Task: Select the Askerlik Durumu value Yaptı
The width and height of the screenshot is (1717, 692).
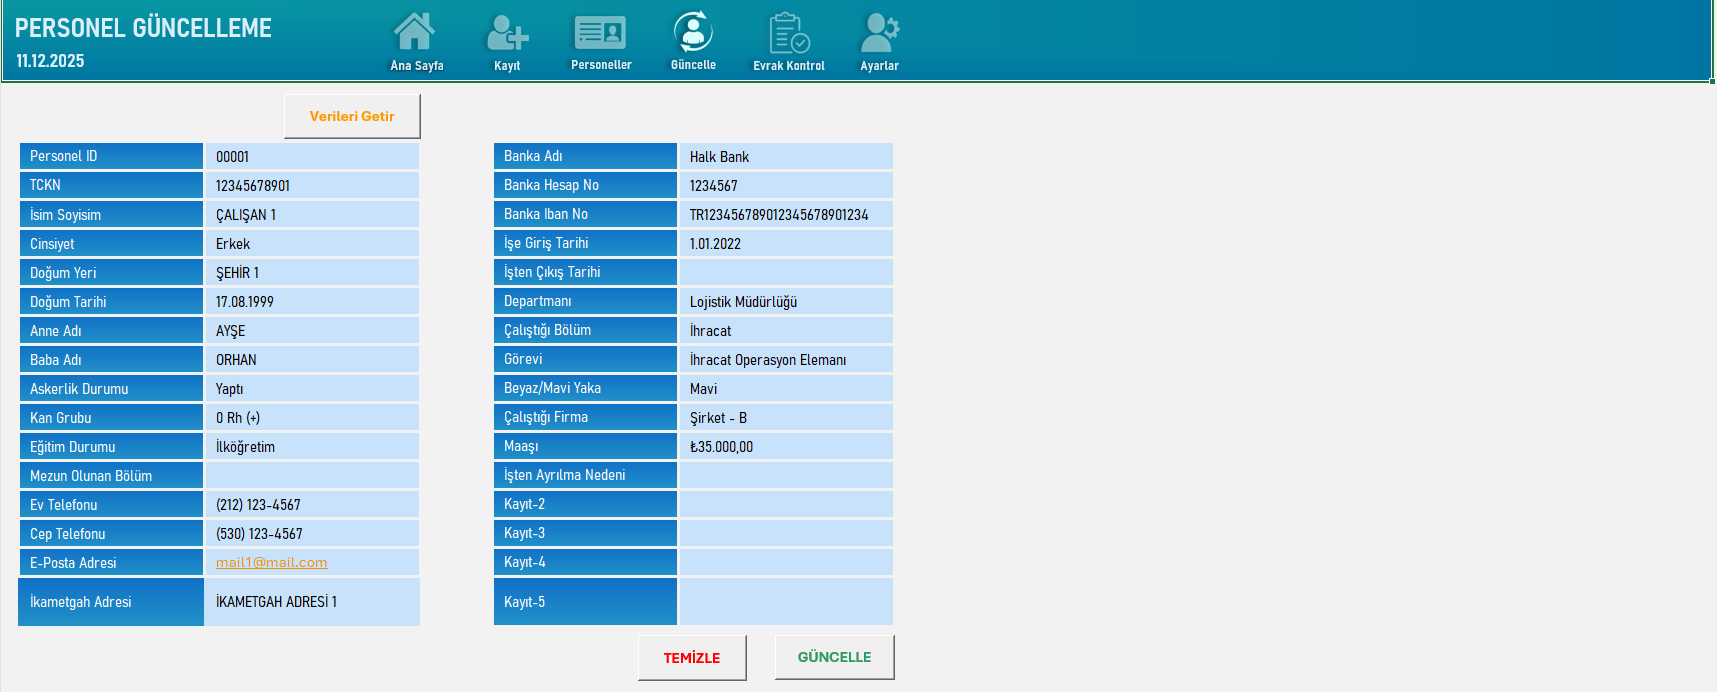Action: [x=312, y=388]
